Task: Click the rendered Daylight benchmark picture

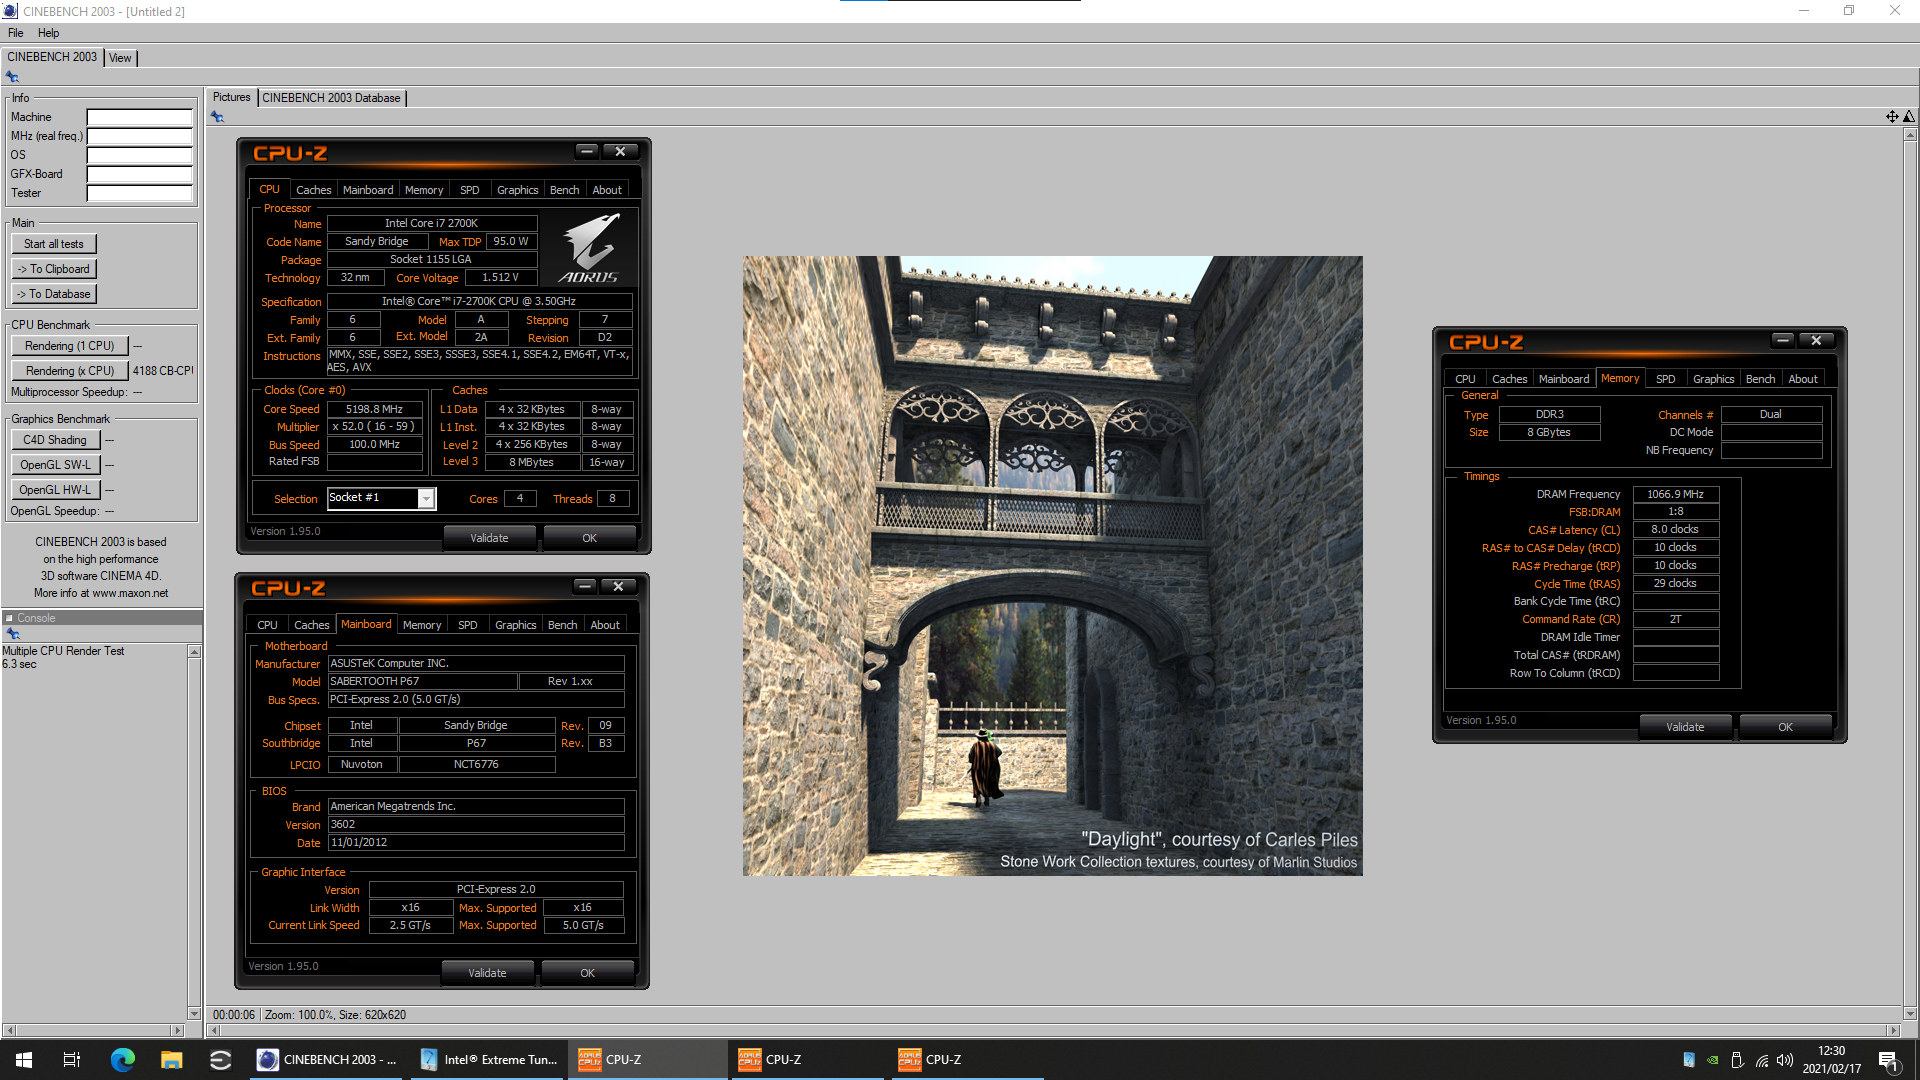Action: click(1052, 566)
